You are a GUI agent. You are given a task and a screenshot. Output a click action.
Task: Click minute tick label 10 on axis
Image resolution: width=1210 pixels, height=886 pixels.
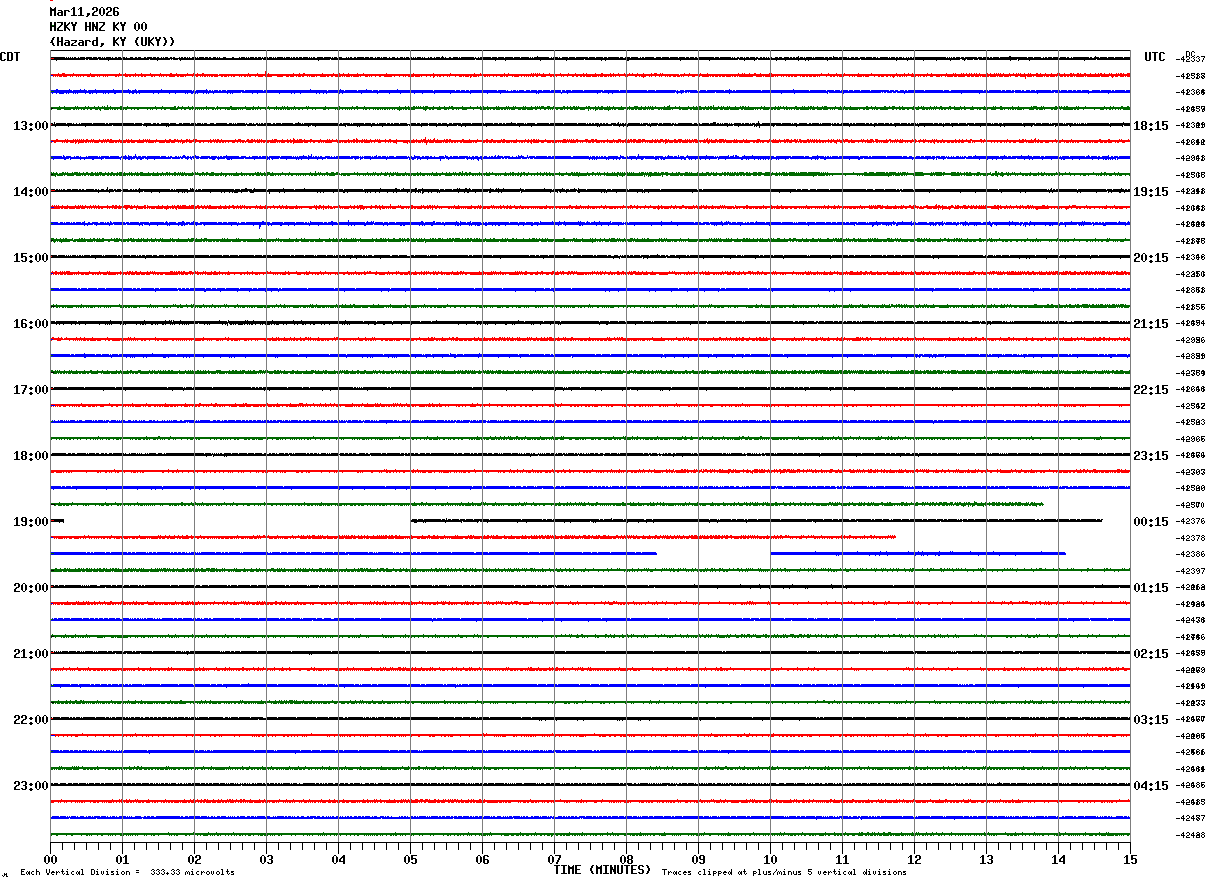click(770, 860)
